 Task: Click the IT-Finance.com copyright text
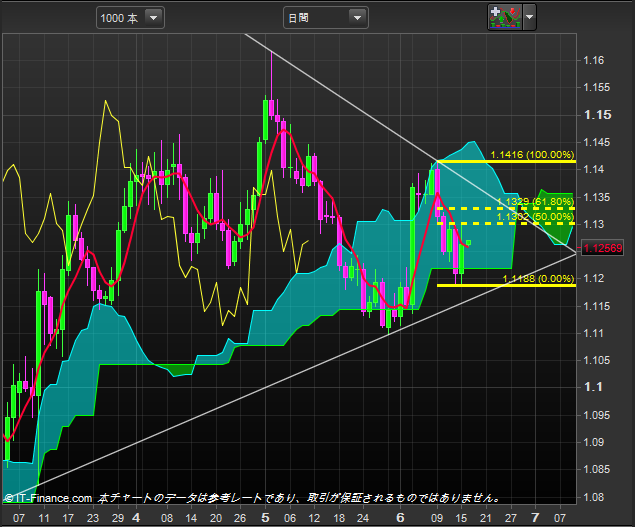pos(48,498)
